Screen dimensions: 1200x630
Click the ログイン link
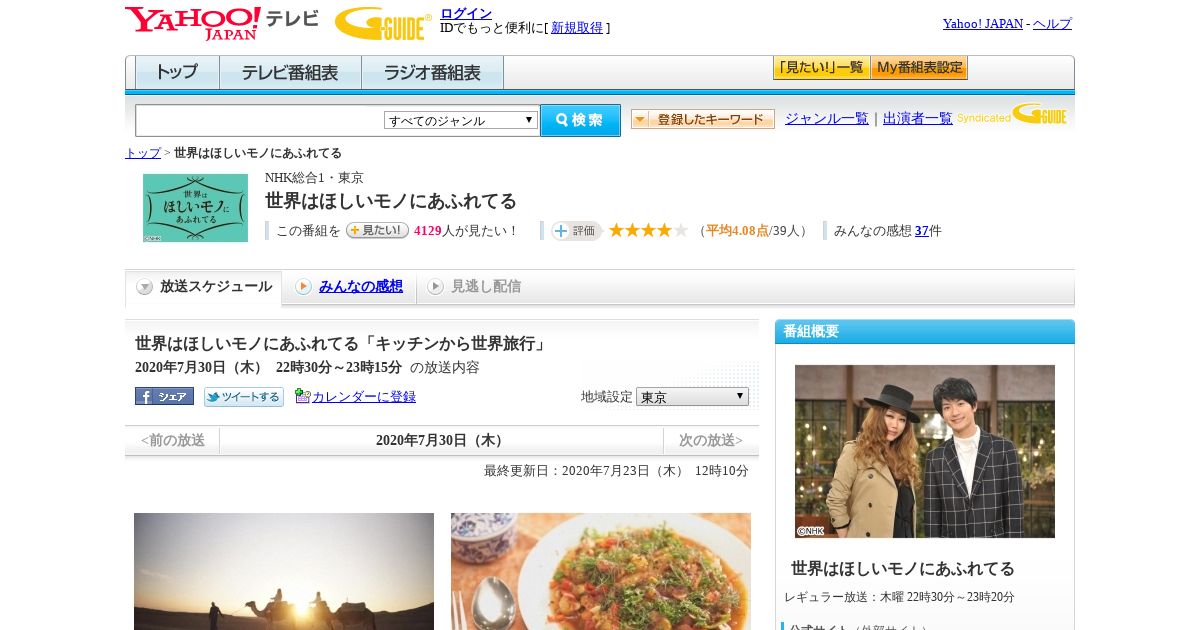(x=466, y=13)
